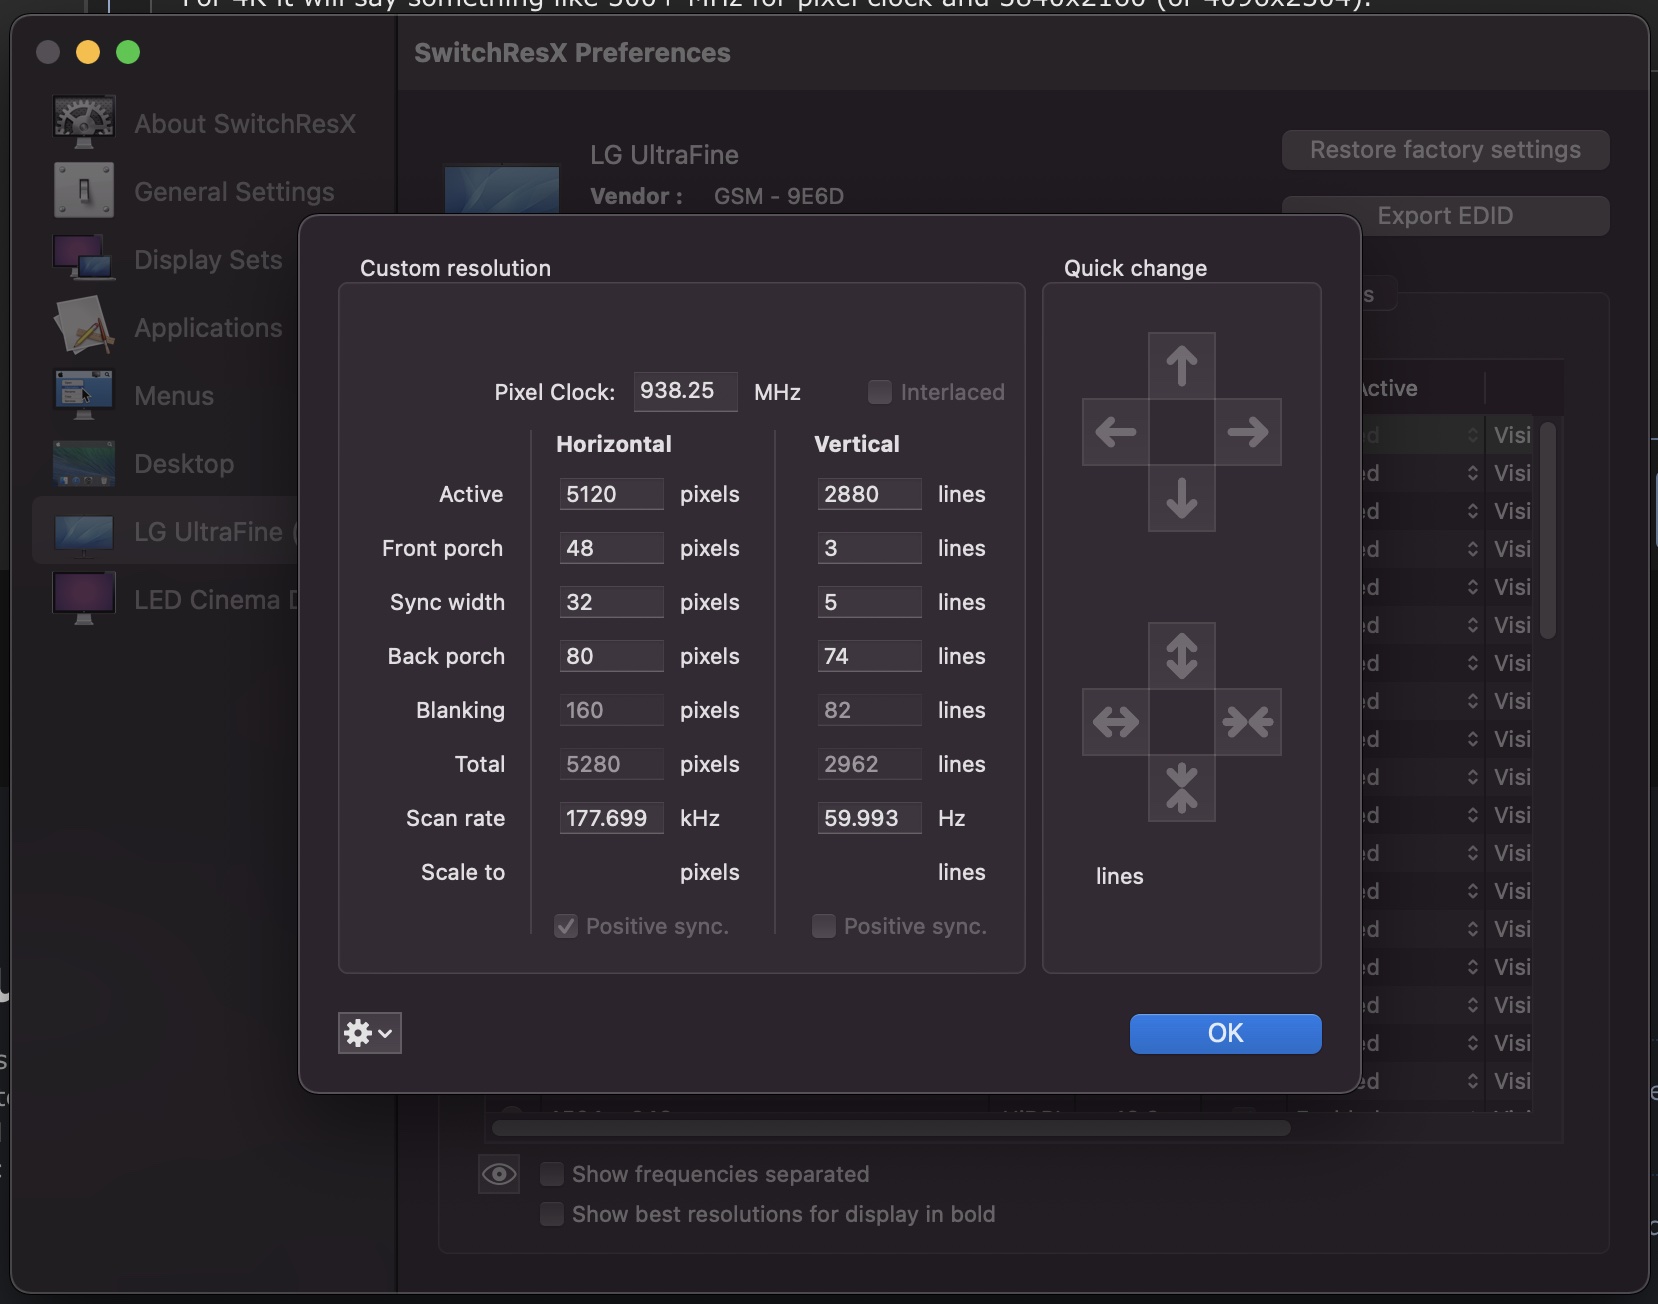
Task: Click the vertical shrink inward-arrows icon
Action: click(x=1182, y=788)
